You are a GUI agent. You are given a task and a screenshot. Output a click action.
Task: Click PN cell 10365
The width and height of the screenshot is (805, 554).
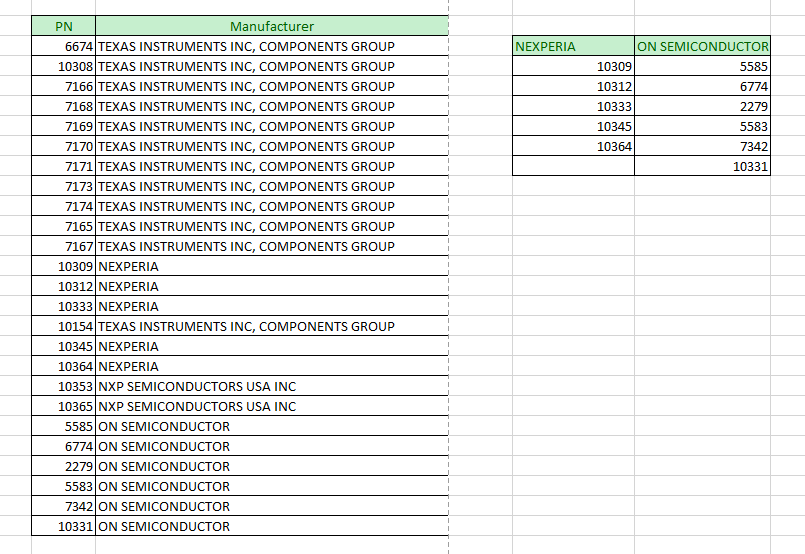point(64,407)
